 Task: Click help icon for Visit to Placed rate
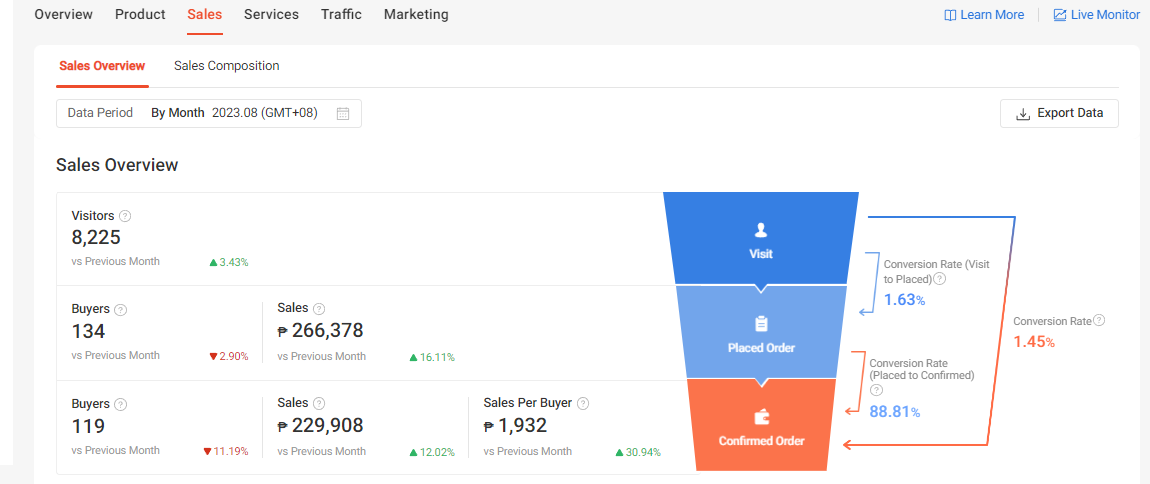(x=939, y=280)
